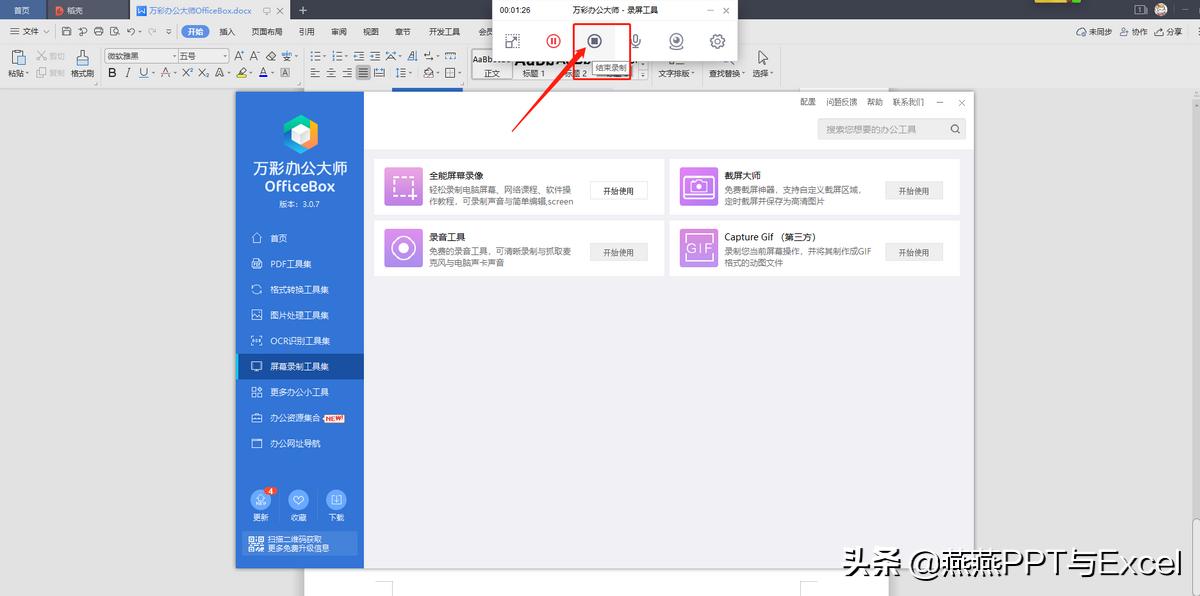Toggle bold formatting

(113, 72)
